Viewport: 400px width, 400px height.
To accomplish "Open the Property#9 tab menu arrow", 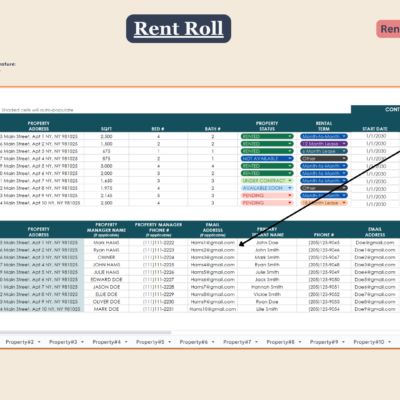I will (x=343, y=342).
